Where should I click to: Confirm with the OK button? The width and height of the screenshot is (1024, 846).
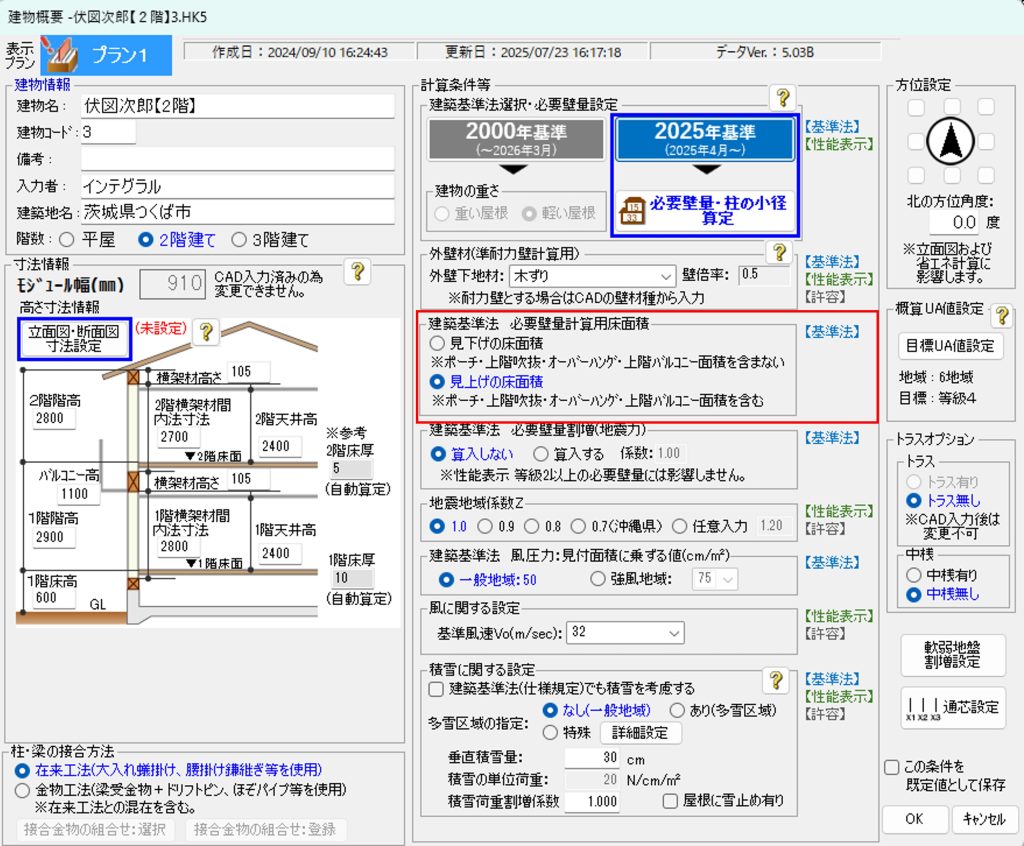914,819
